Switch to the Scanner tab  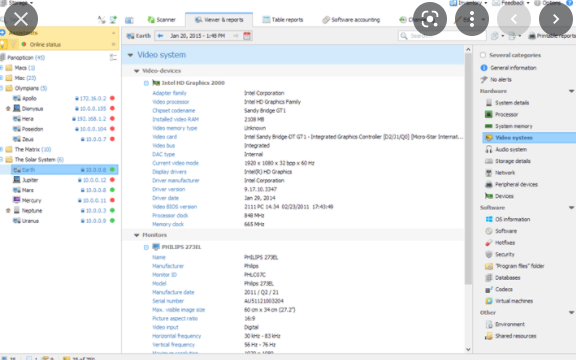[x=161, y=20]
